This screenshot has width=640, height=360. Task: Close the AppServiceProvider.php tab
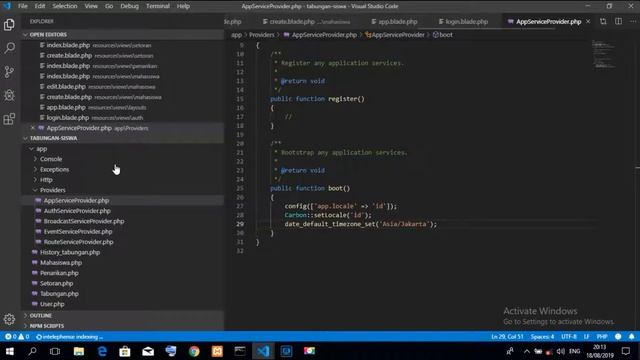[x=588, y=21]
